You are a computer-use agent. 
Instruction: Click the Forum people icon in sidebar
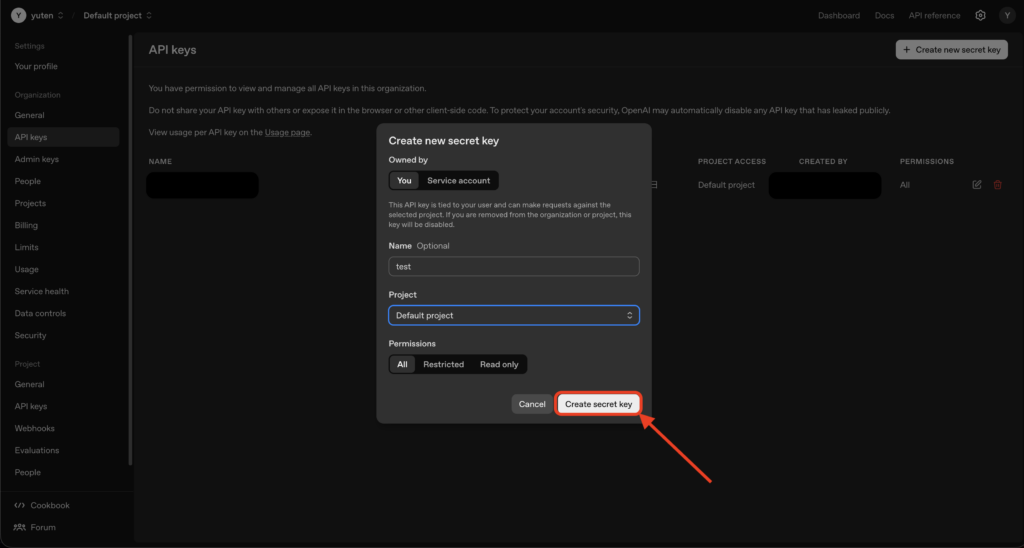click(20, 527)
